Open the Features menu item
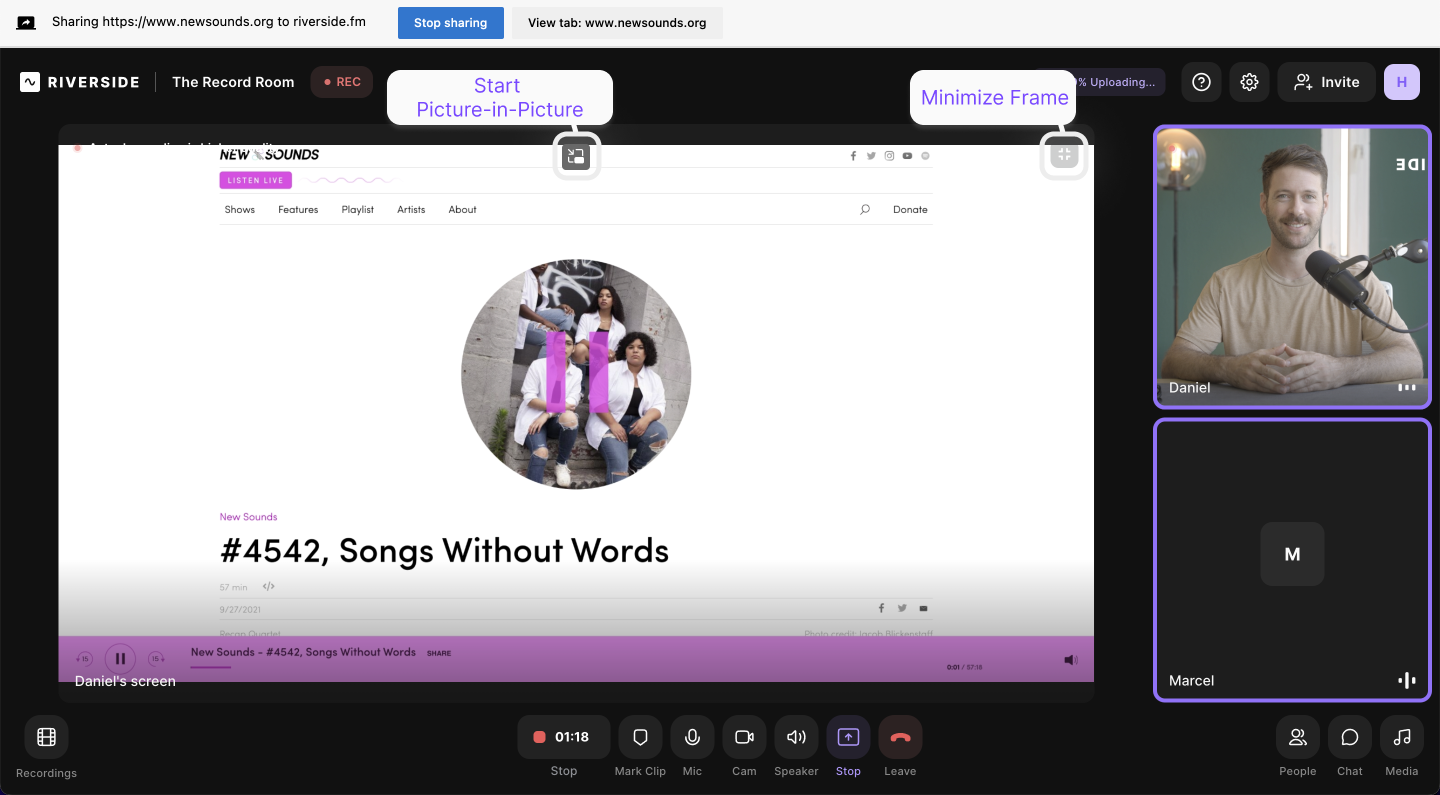The width and height of the screenshot is (1440, 795). pos(298,210)
